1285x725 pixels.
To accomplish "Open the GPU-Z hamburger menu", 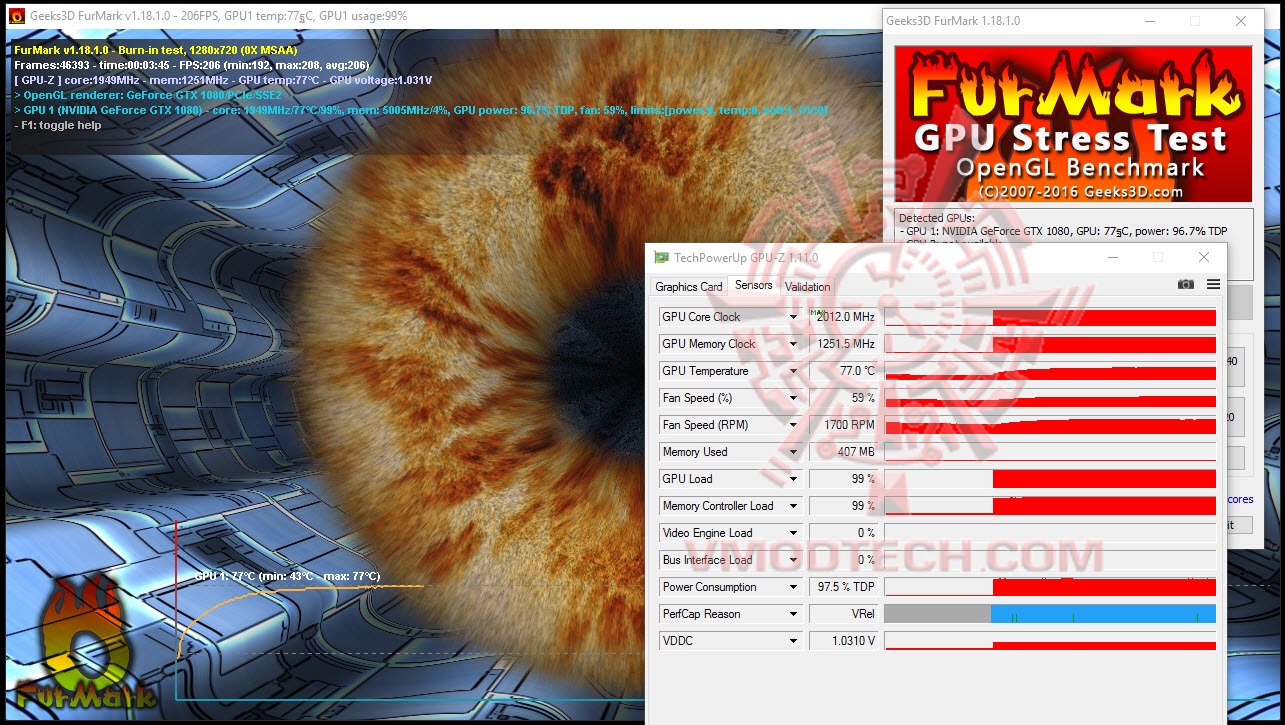I will coord(1213,285).
